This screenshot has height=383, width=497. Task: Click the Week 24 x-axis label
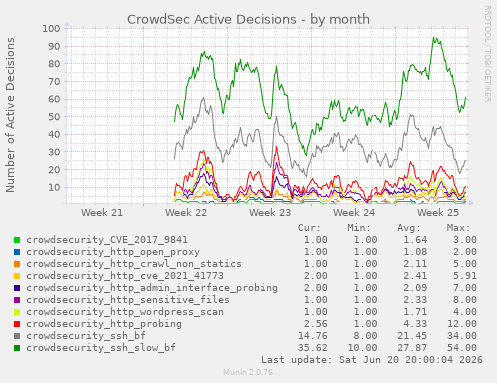[354, 212]
